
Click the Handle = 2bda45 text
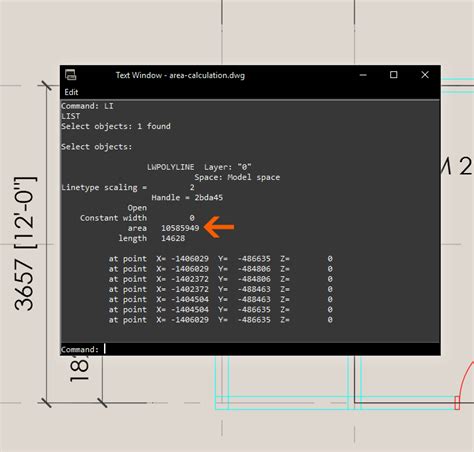coord(187,198)
